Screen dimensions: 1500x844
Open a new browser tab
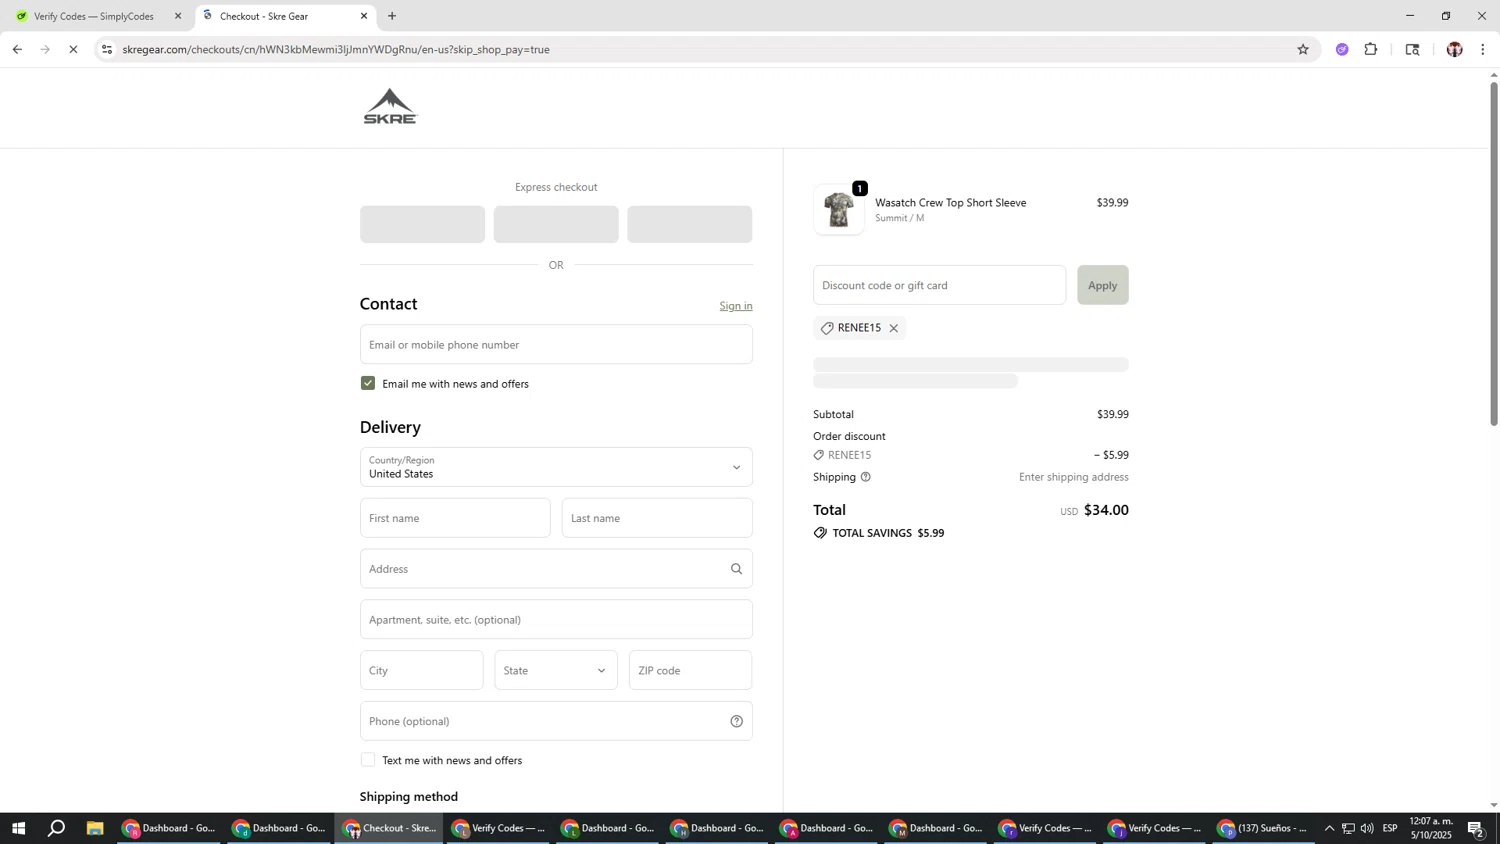click(392, 16)
